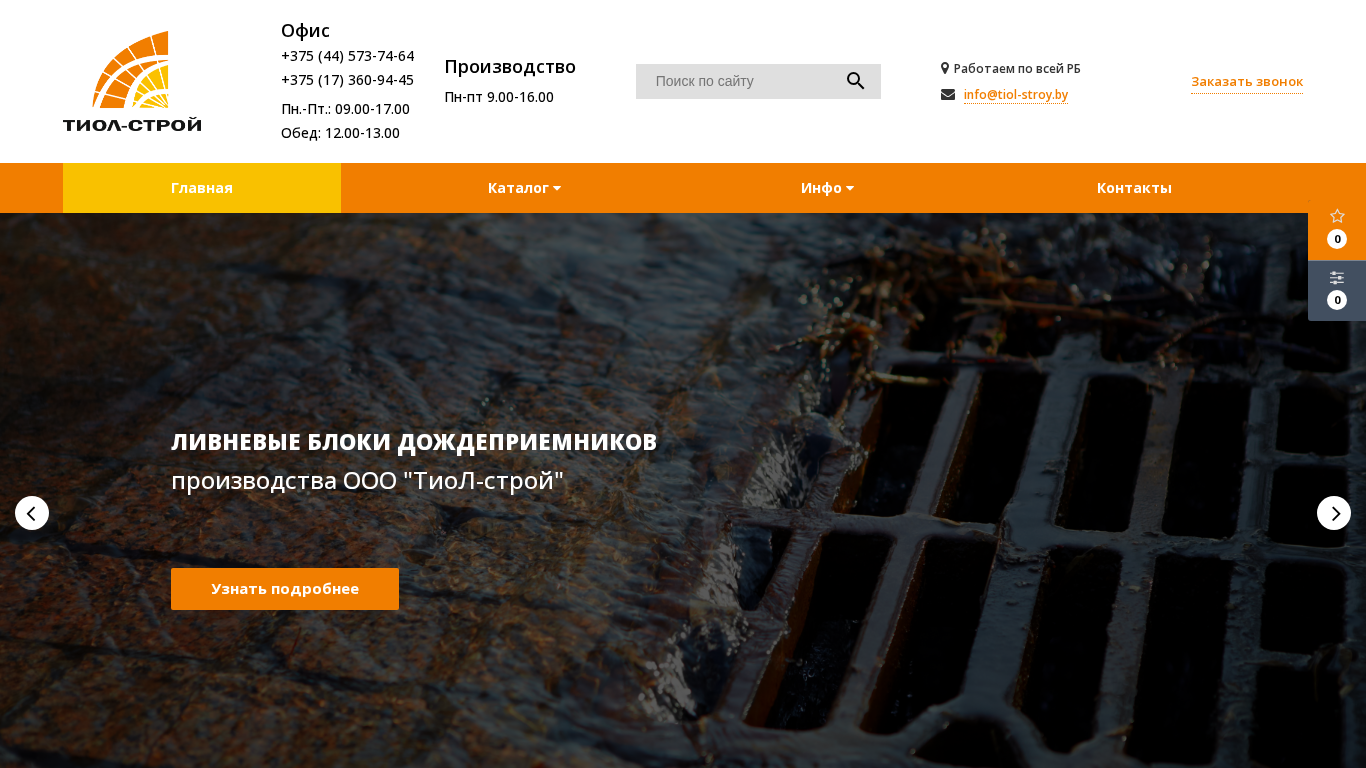1366x768 pixels.
Task: Click phone number +375 (44) 573-74-64
Action: 348,56
